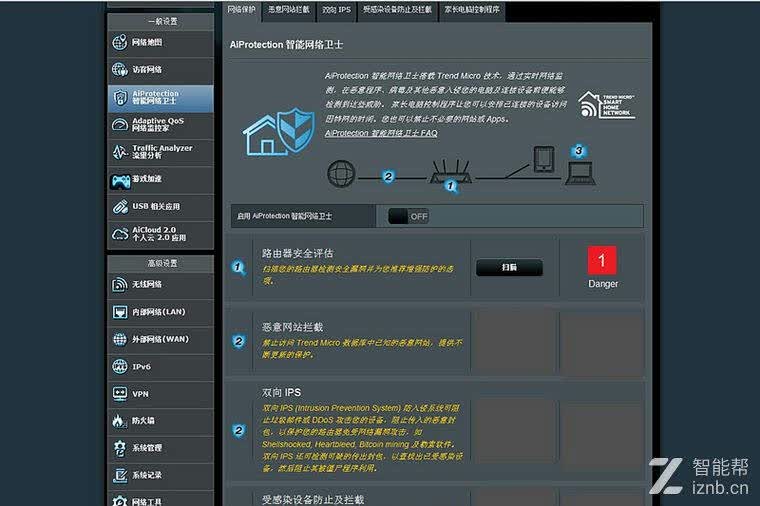The width and height of the screenshot is (760, 506).
Task: Open the VPN sidebar icon
Action: coord(120,394)
